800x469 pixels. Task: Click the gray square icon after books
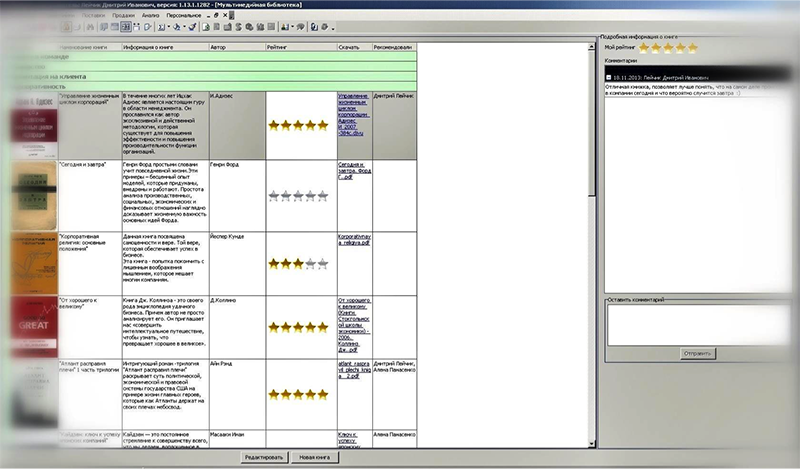click(x=271, y=27)
